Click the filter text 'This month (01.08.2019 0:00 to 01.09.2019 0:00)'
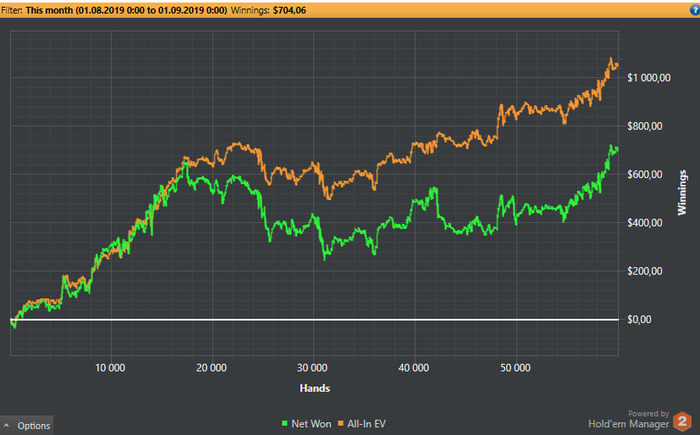700x435 pixels. coord(126,10)
